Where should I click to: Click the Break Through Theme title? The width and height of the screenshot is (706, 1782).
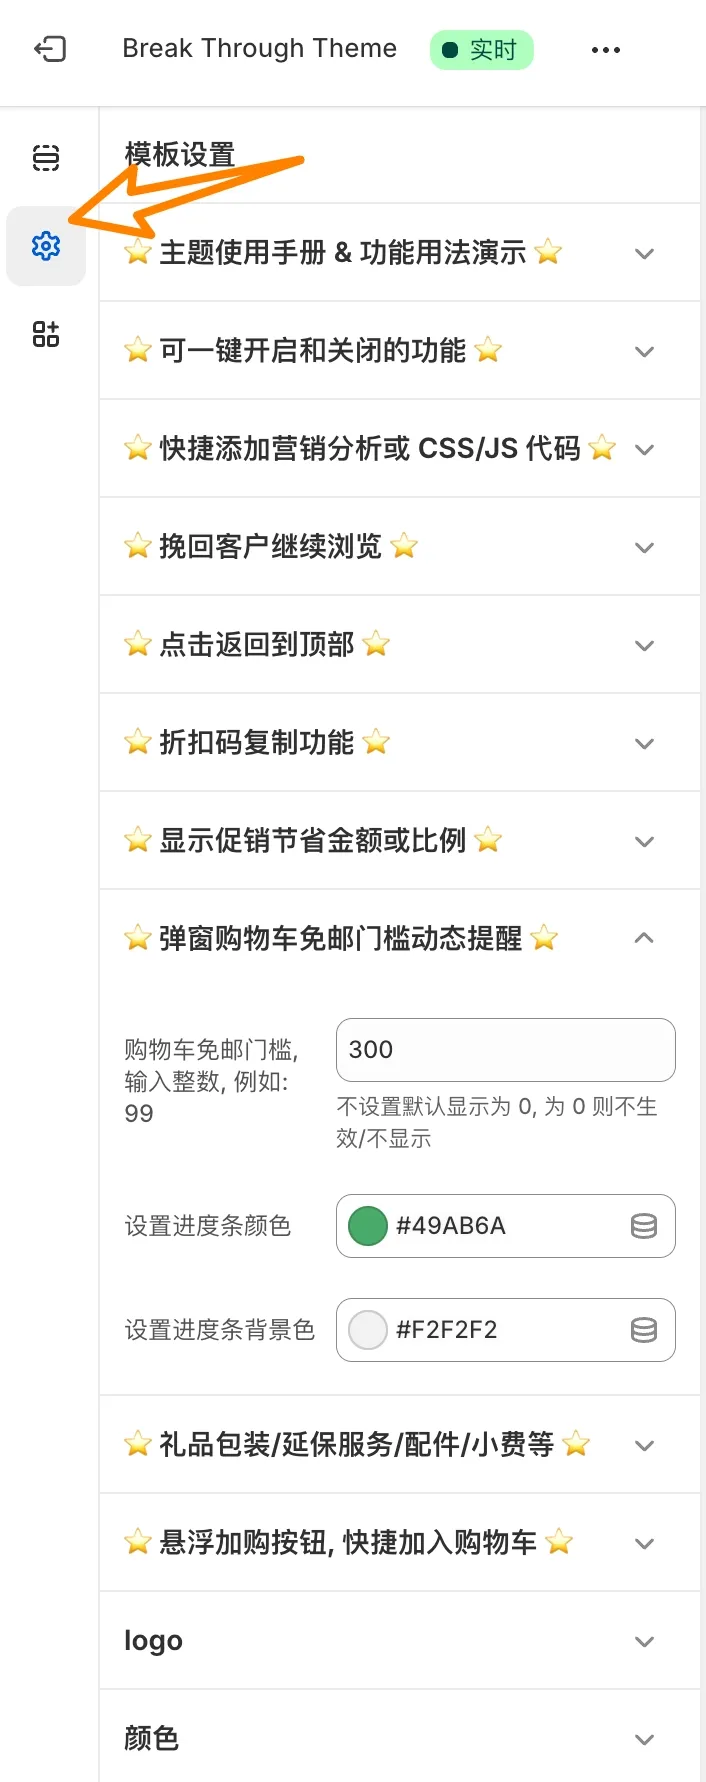point(259,47)
